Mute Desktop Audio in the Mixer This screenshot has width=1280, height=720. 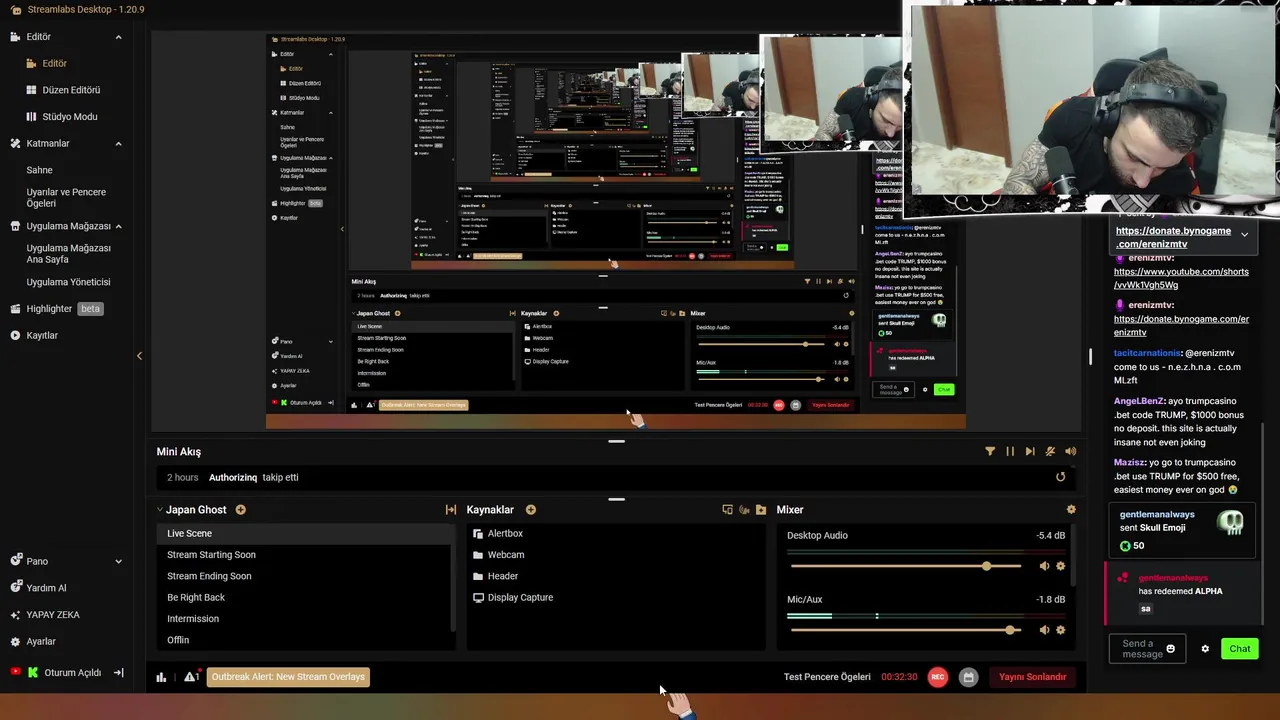point(1044,566)
